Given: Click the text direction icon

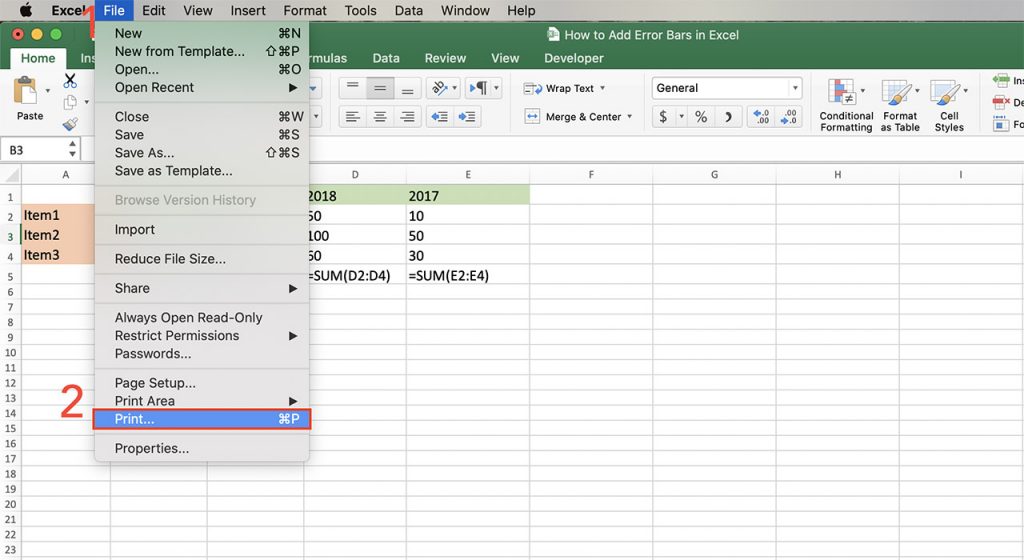Looking at the screenshot, I should click(479, 87).
